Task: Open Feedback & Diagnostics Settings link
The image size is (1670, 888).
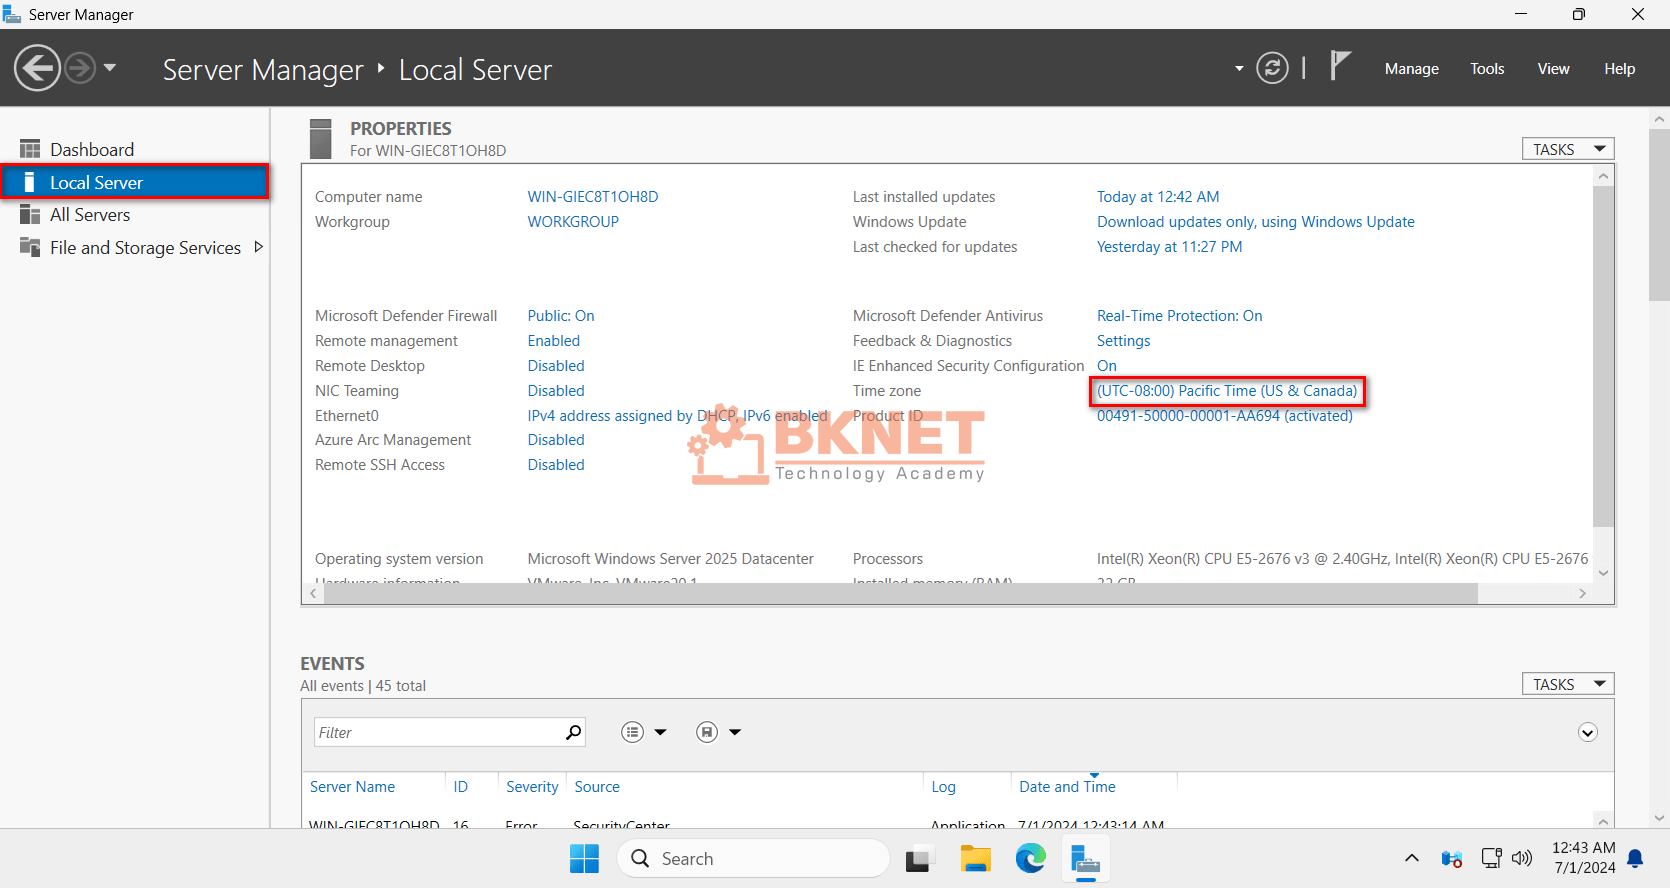Action: (1124, 341)
